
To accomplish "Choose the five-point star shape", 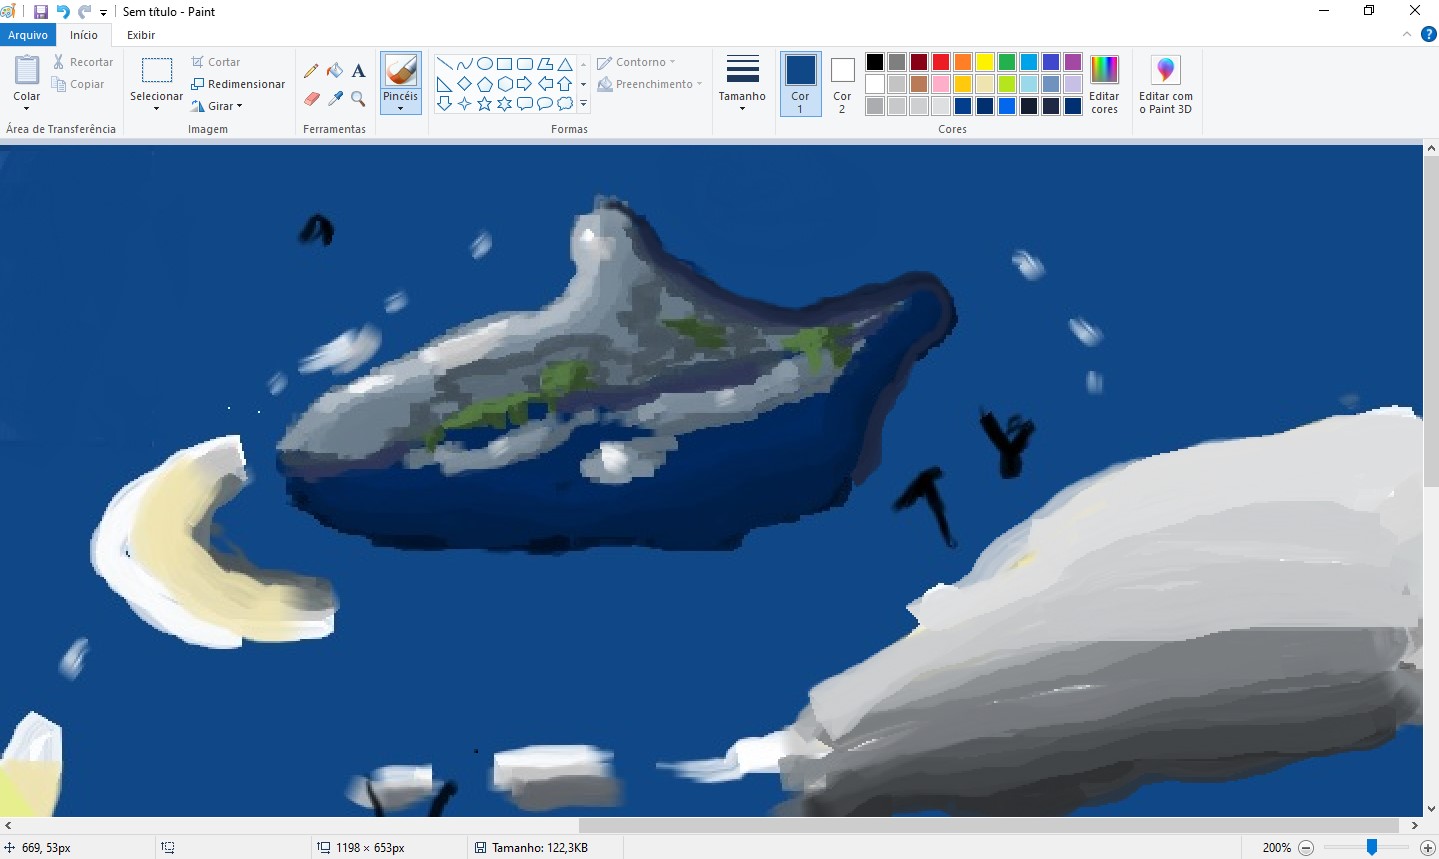I will point(484,103).
